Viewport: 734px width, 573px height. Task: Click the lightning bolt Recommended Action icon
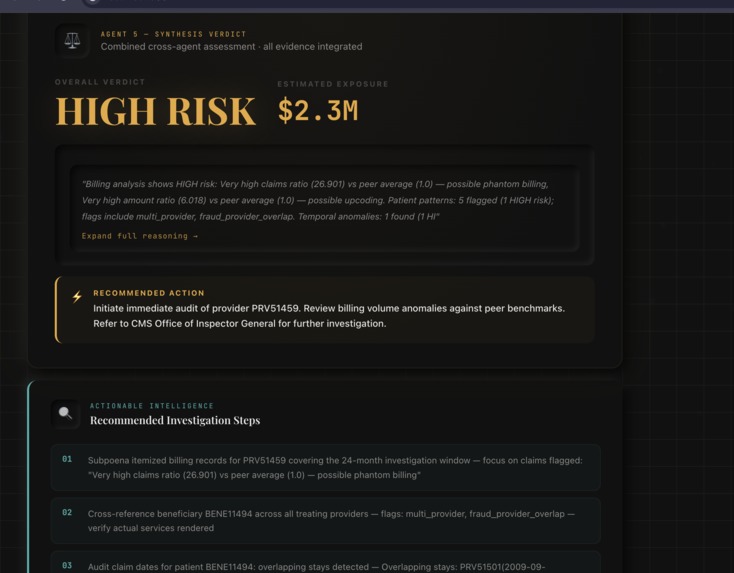click(x=77, y=297)
